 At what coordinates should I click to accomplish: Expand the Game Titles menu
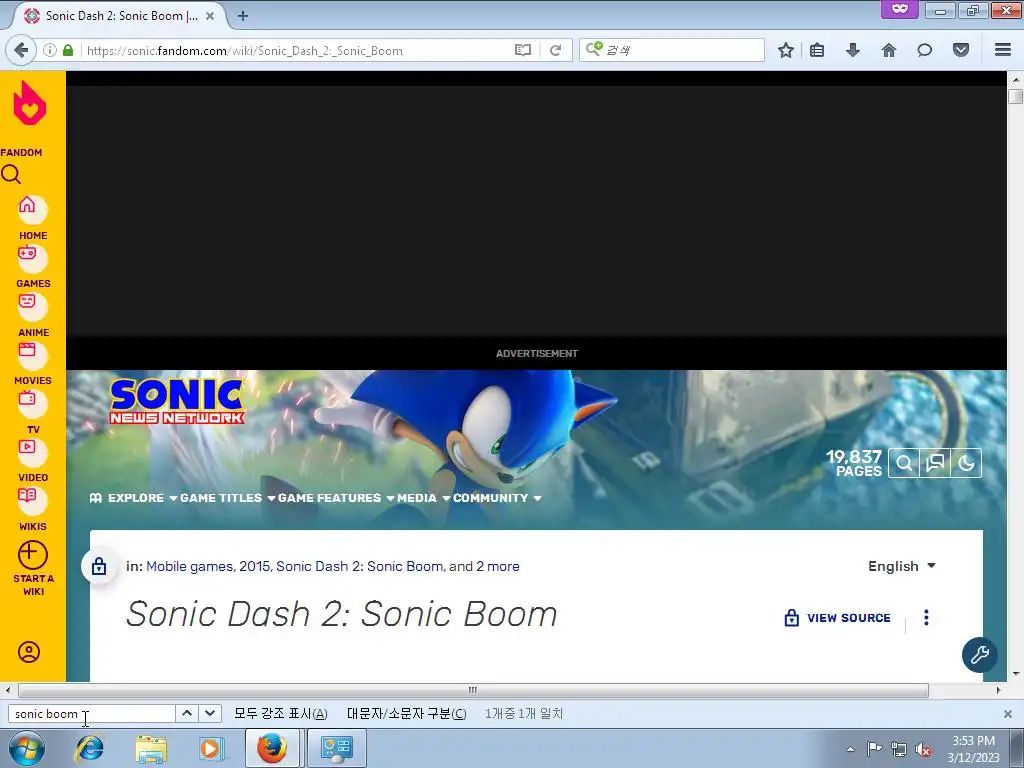[227, 498]
